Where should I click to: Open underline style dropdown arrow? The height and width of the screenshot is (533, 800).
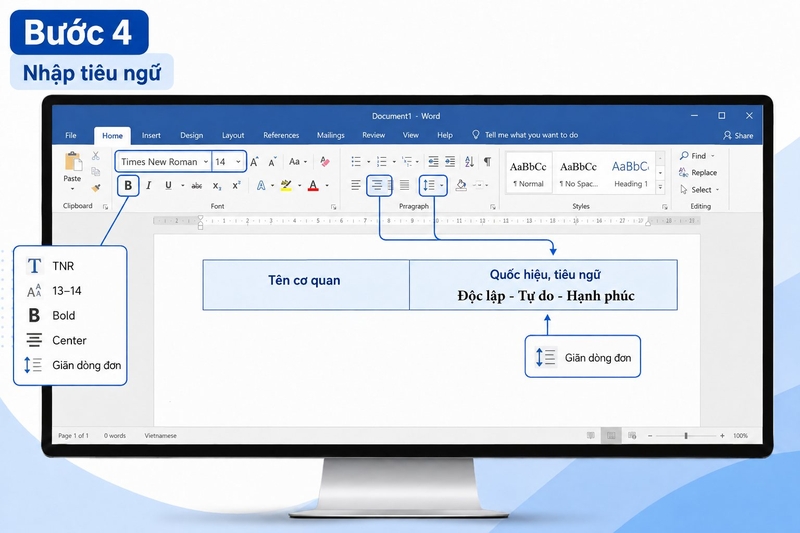(182, 186)
